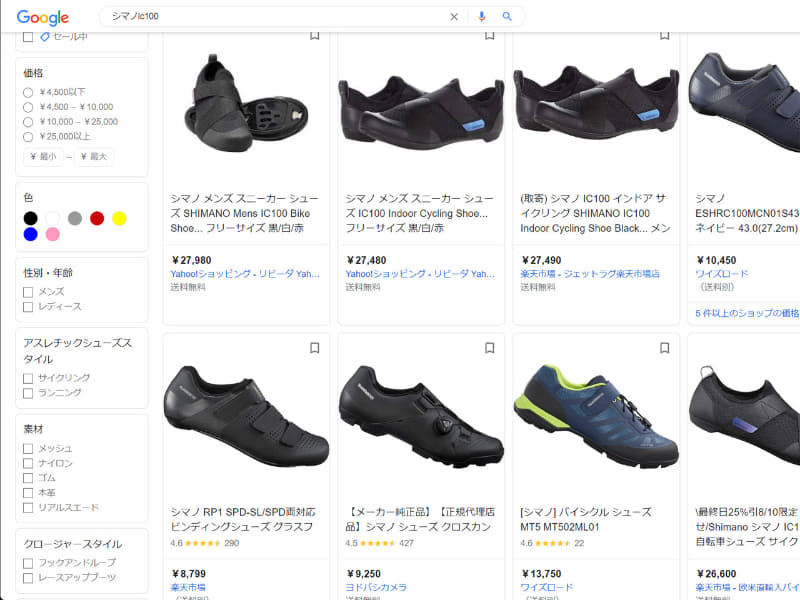Click inside the search input field
Screen dimensions: 800x600
250,17
